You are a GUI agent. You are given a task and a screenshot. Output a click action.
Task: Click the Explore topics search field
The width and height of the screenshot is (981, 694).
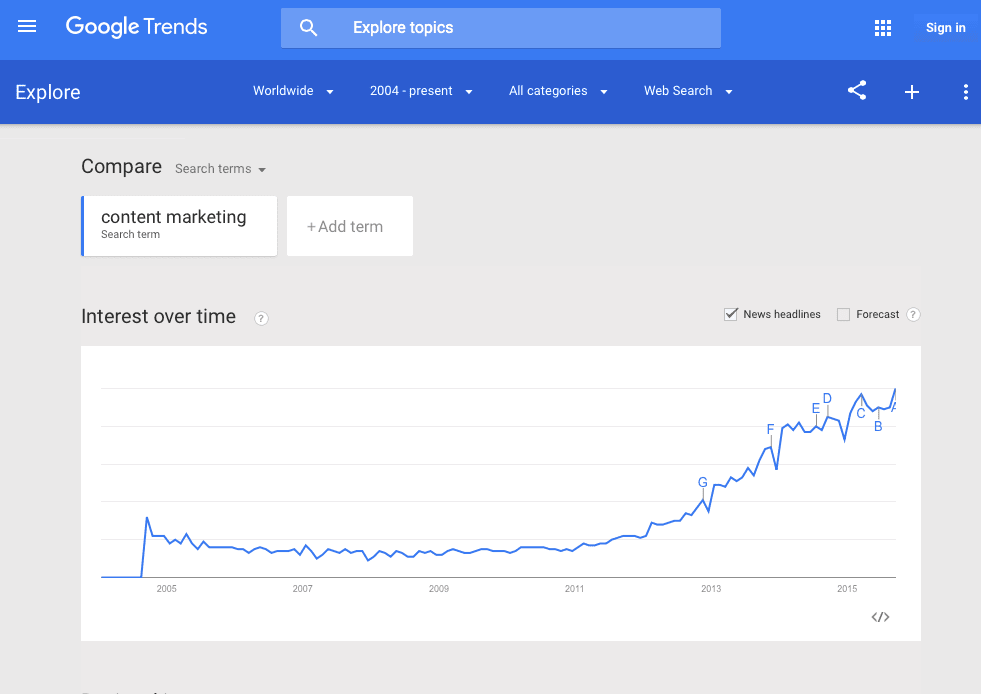501,28
